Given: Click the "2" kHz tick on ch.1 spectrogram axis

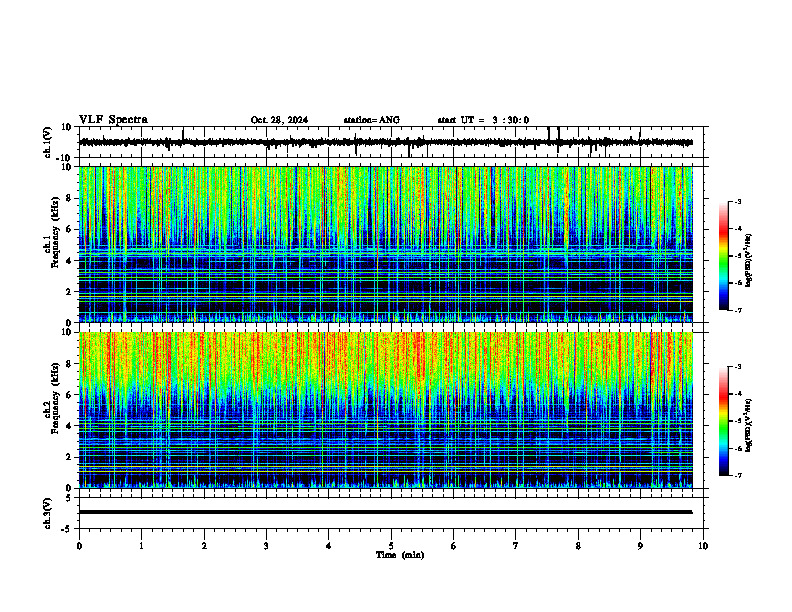Looking at the screenshot, I should tap(70, 292).
